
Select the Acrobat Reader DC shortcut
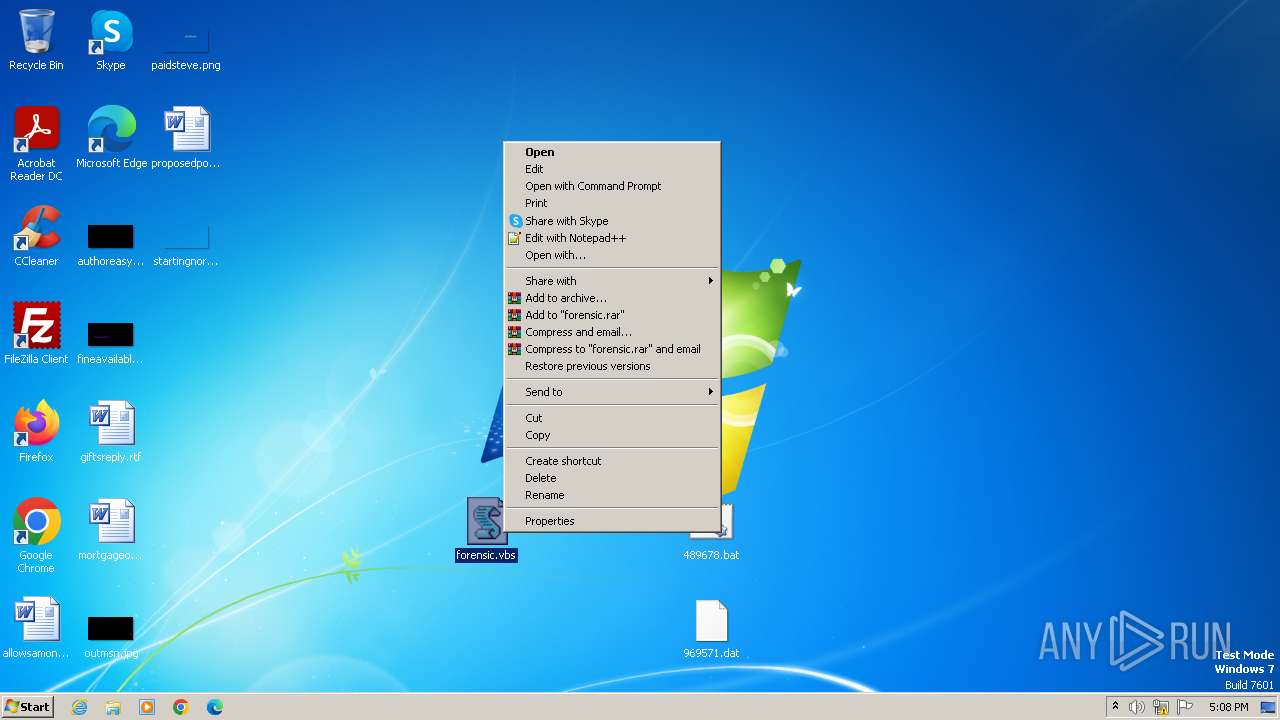pyautogui.click(x=36, y=143)
